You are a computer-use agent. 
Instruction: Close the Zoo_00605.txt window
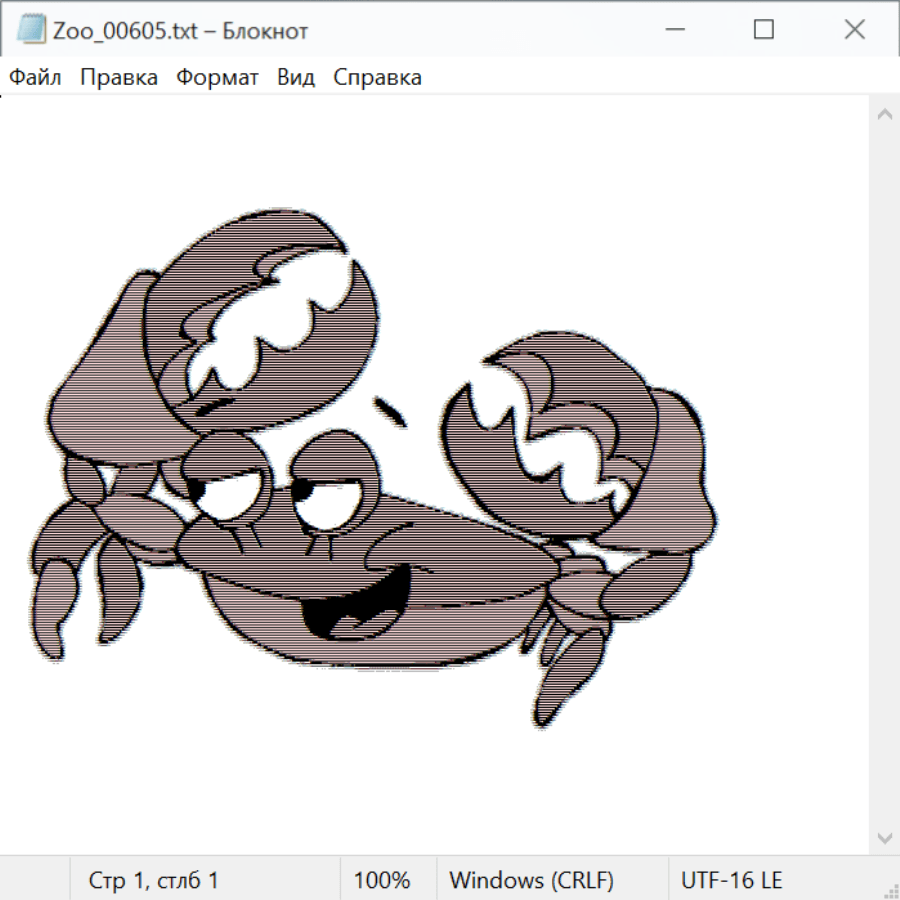(854, 30)
